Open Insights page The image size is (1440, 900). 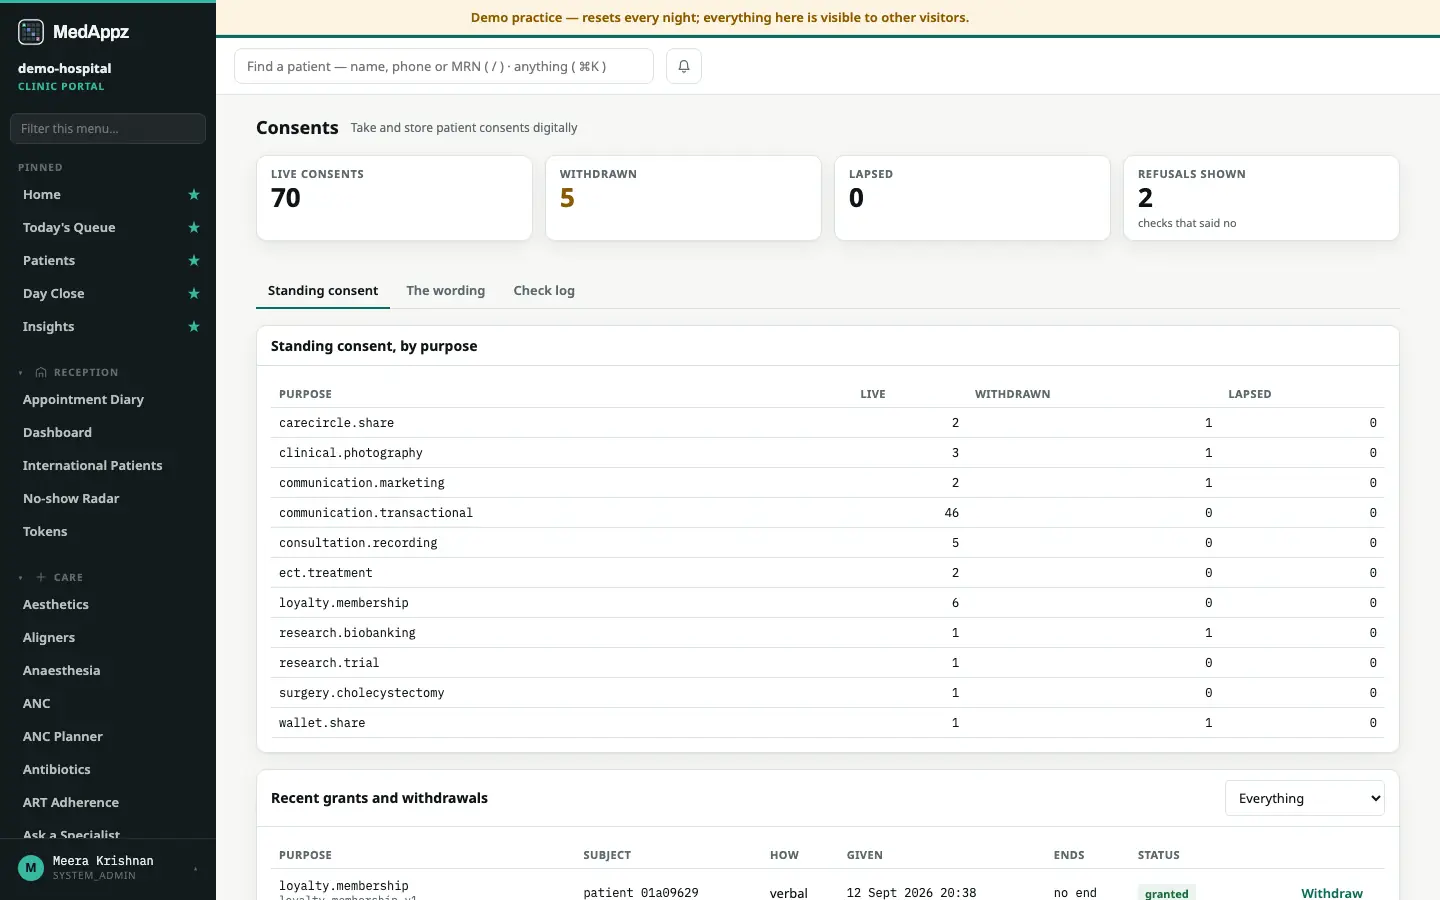coord(49,327)
